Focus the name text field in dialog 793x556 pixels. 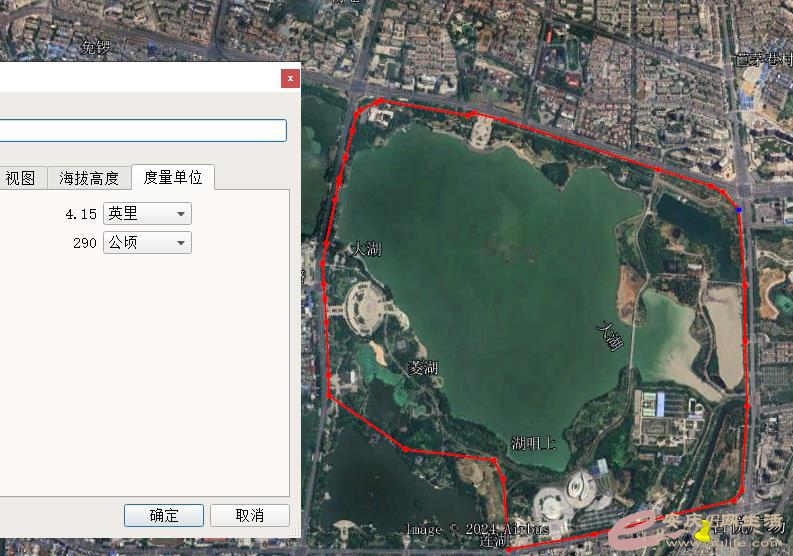tap(142, 131)
